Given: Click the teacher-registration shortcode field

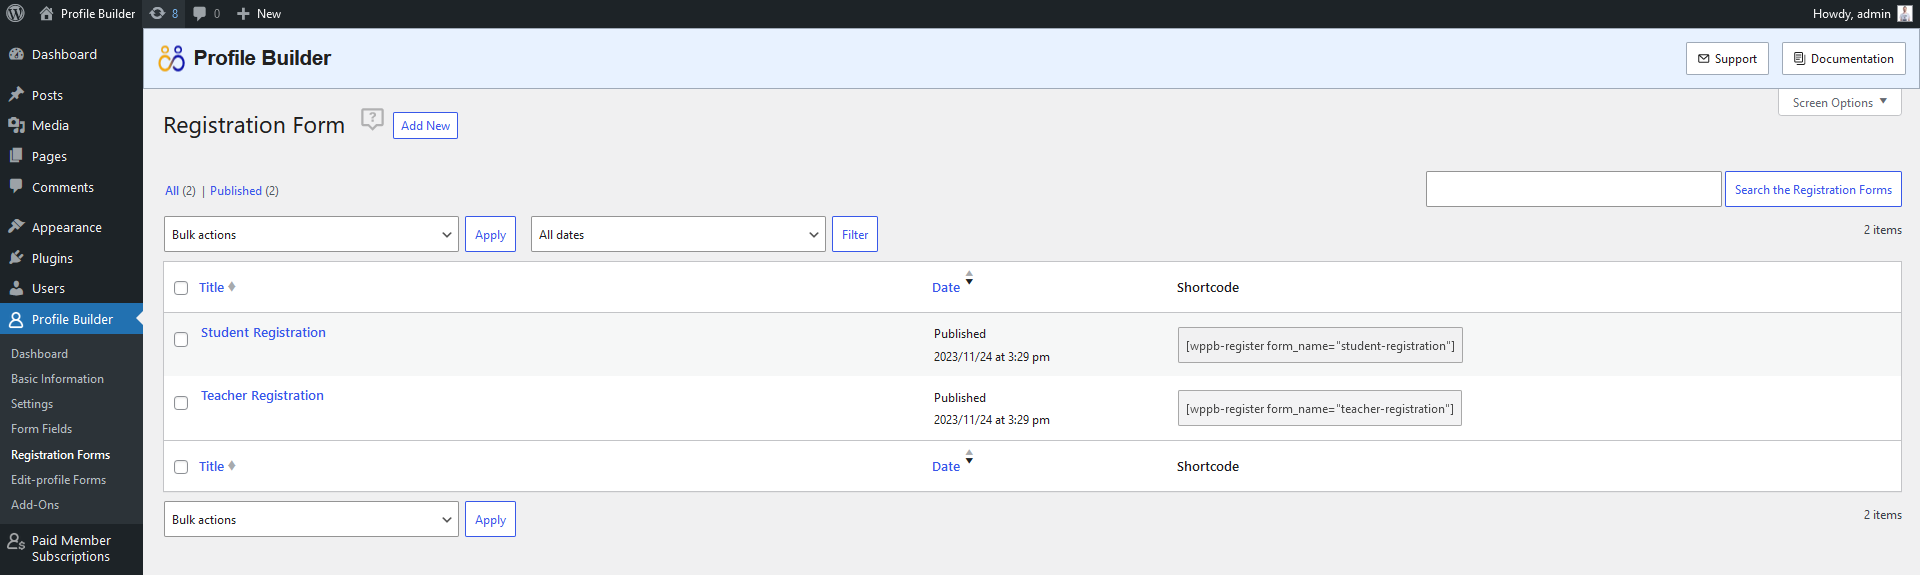Looking at the screenshot, I should point(1320,408).
